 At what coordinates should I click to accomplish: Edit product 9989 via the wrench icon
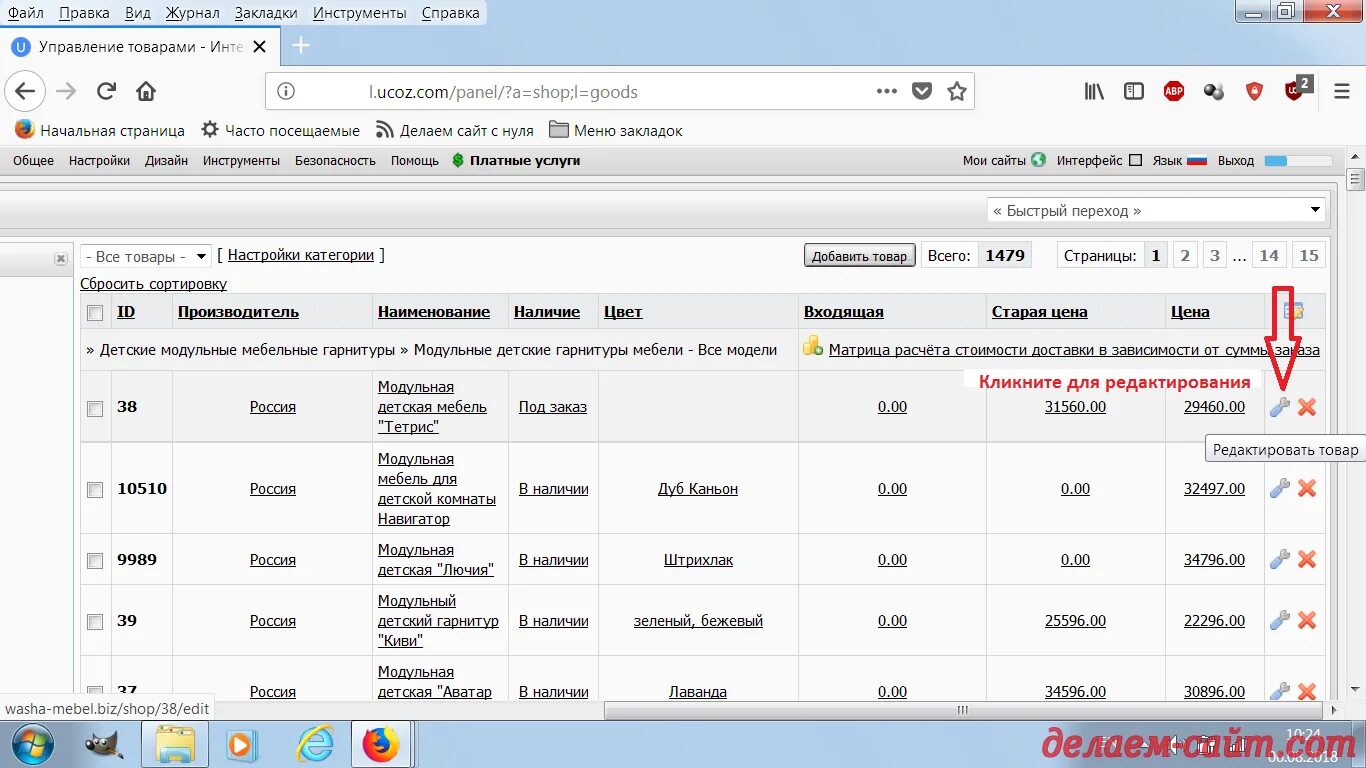1279,560
